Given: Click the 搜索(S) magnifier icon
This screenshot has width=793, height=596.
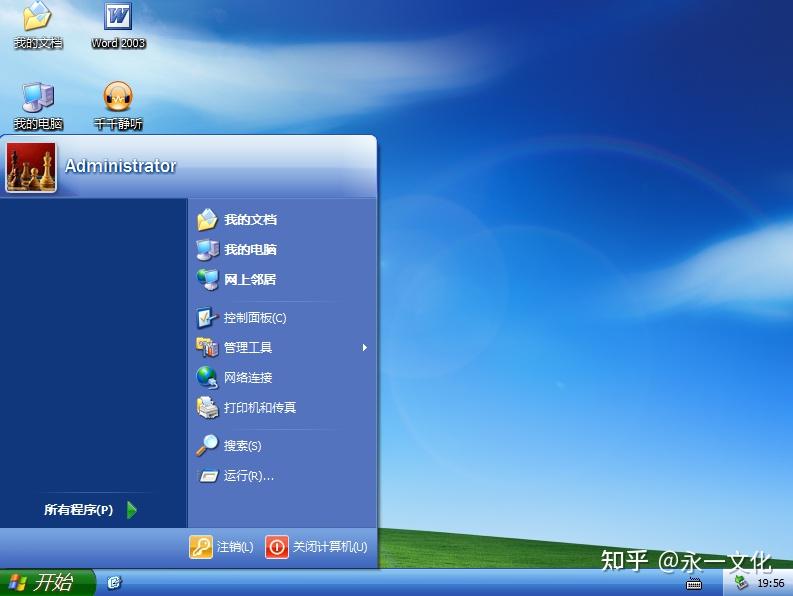Looking at the screenshot, I should tap(207, 446).
